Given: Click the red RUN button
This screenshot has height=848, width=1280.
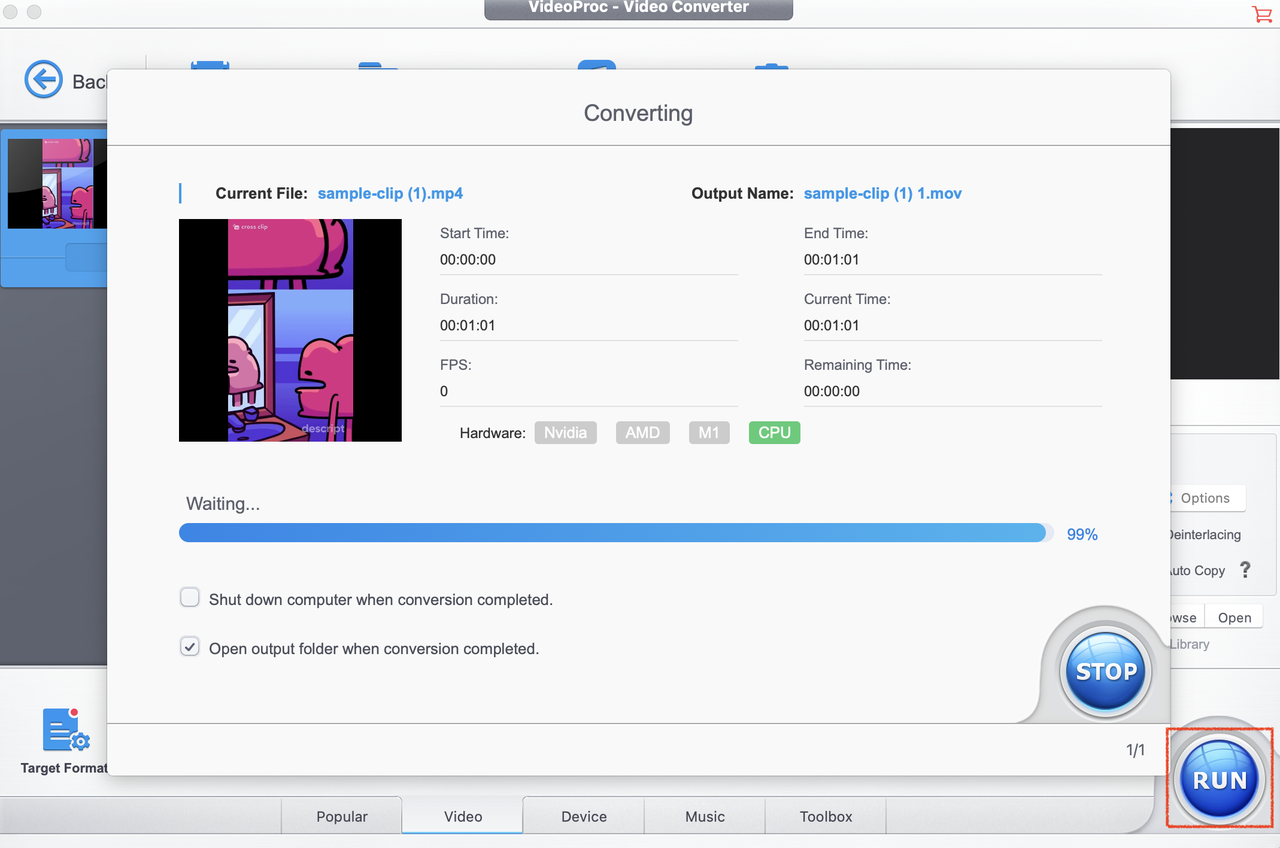Looking at the screenshot, I should tap(1219, 778).
